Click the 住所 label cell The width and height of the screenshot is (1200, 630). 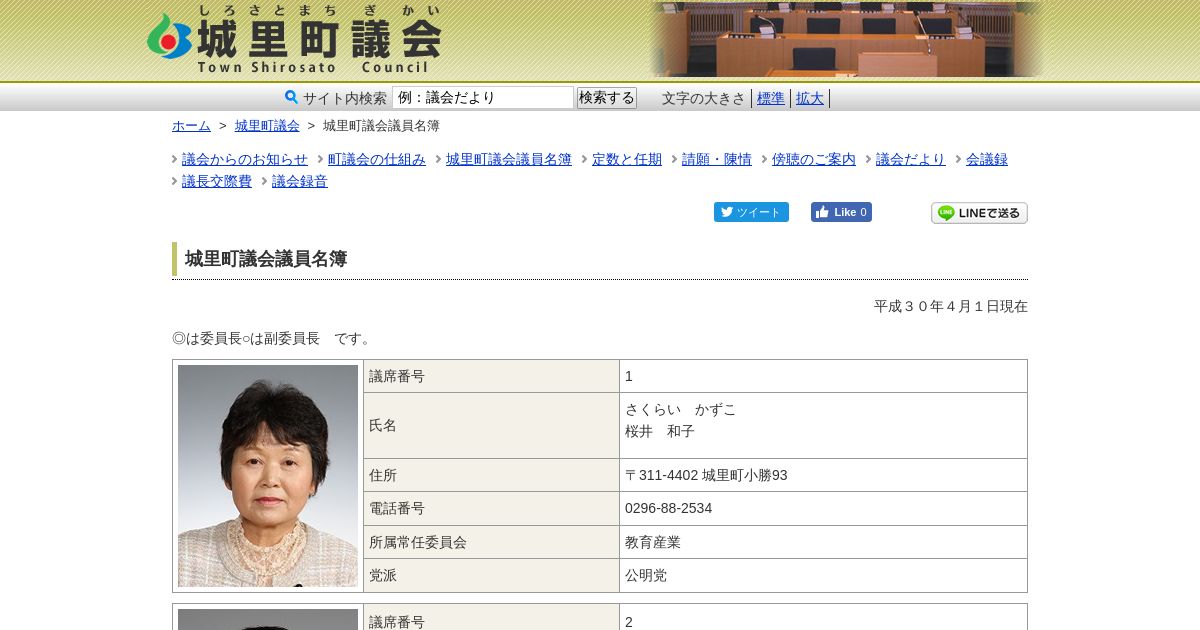[x=491, y=475]
